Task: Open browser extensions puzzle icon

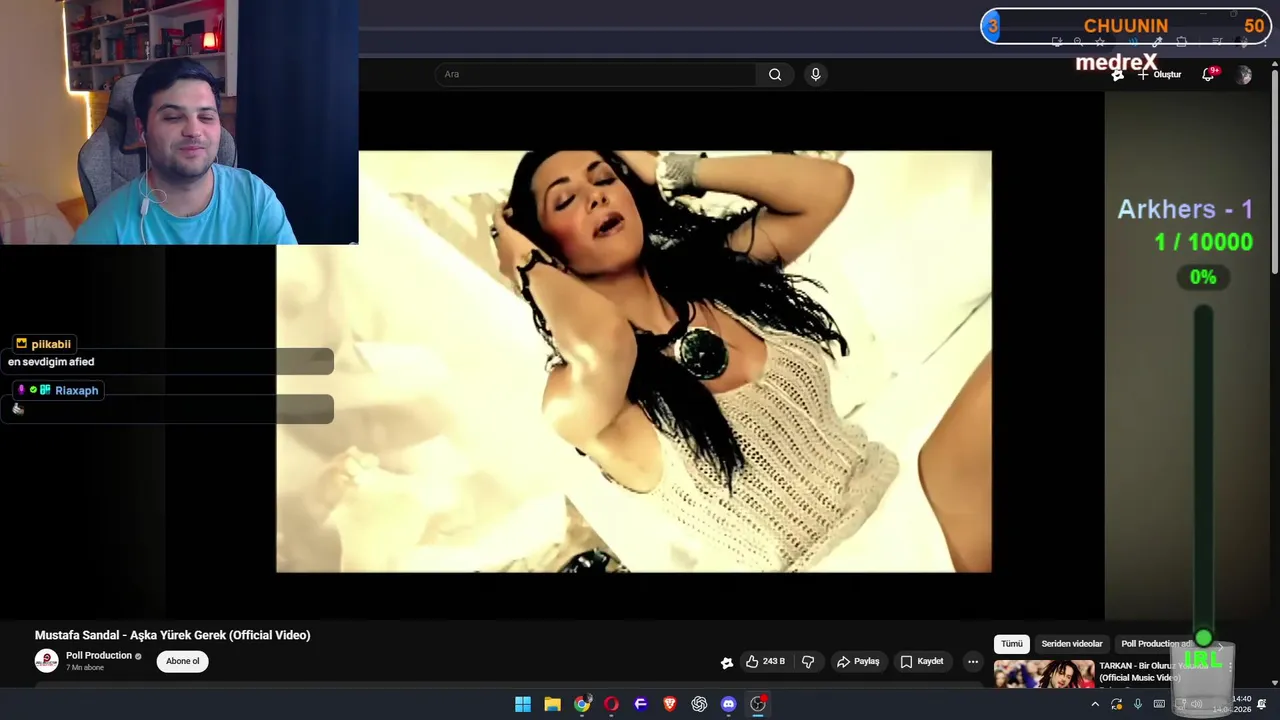Action: [x=1182, y=42]
